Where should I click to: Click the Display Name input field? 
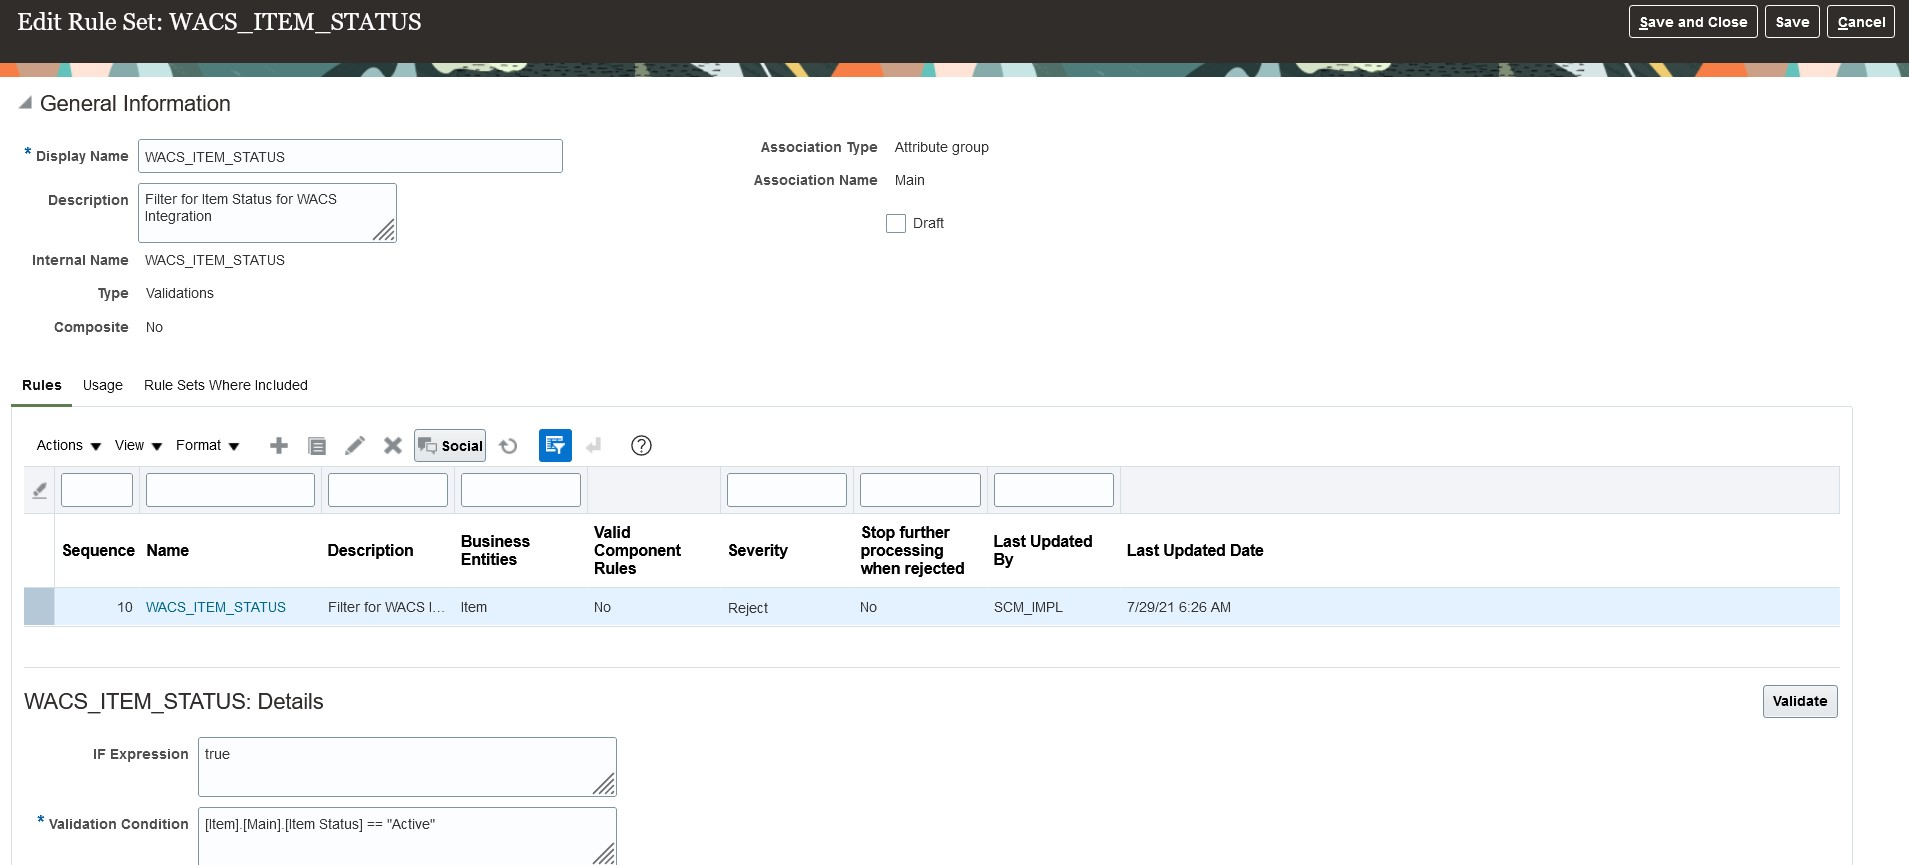[350, 156]
